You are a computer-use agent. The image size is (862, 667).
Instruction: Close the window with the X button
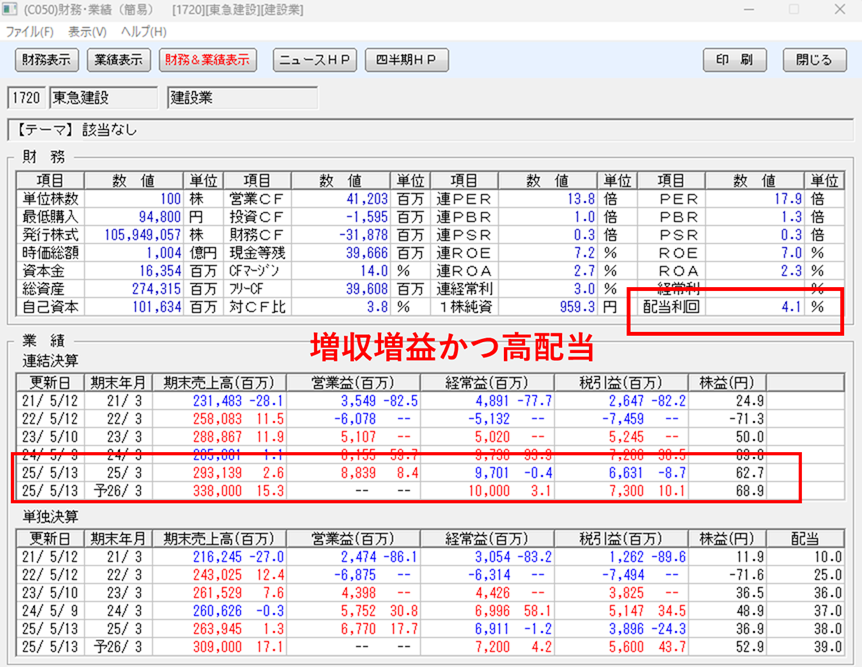pyautogui.click(x=838, y=9)
